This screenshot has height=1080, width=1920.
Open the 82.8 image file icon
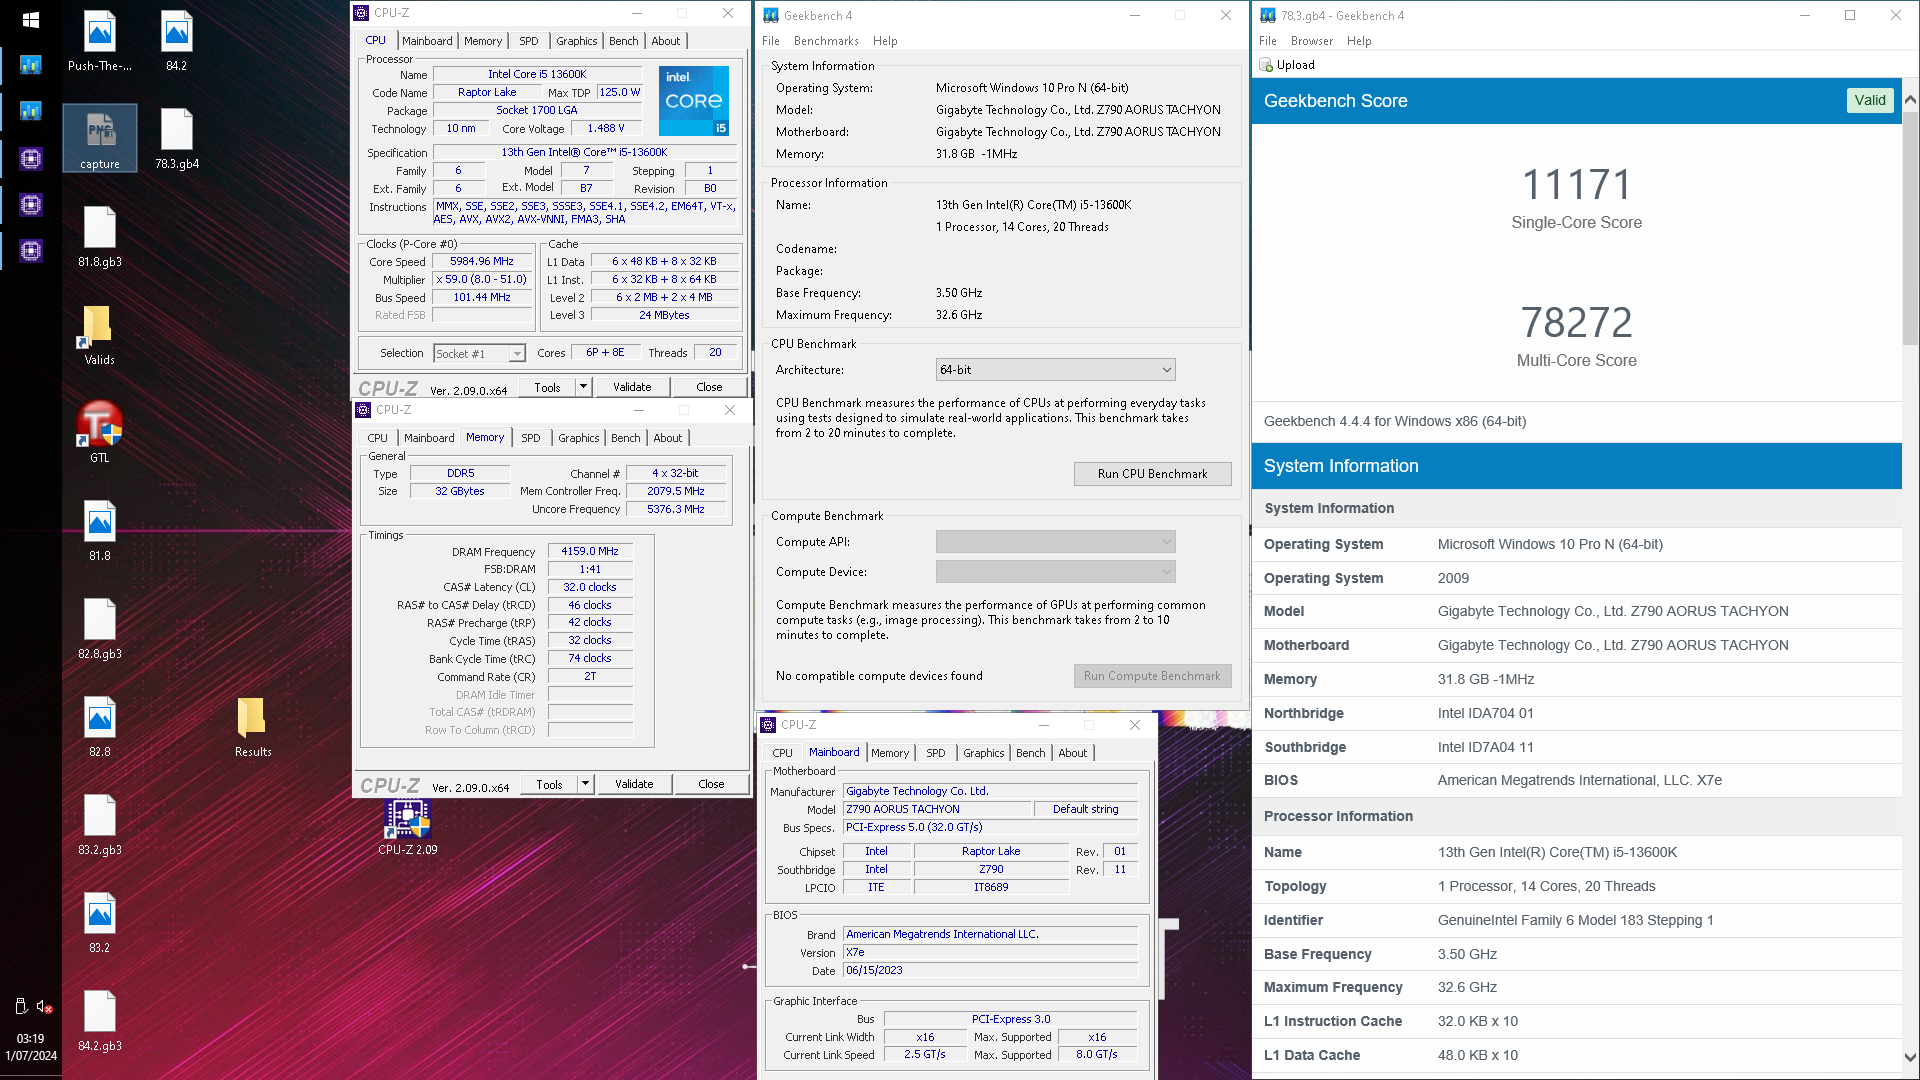click(x=99, y=727)
